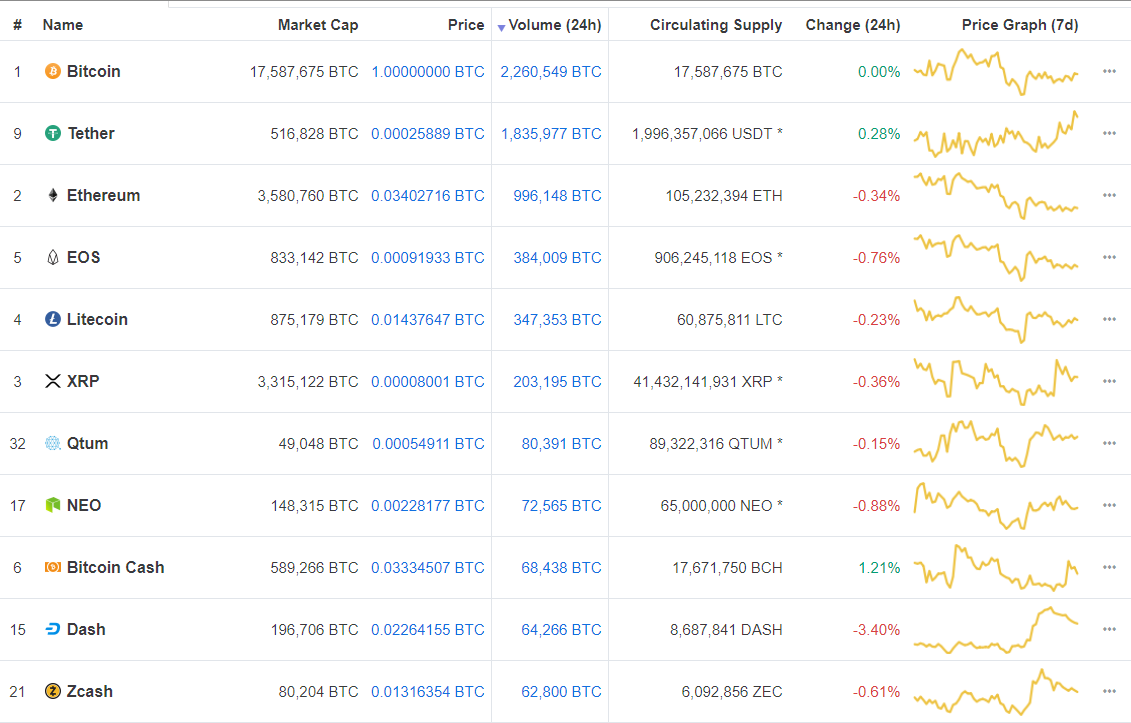Click the Zcash logo icon
This screenshot has height=723, width=1131.
pos(53,692)
